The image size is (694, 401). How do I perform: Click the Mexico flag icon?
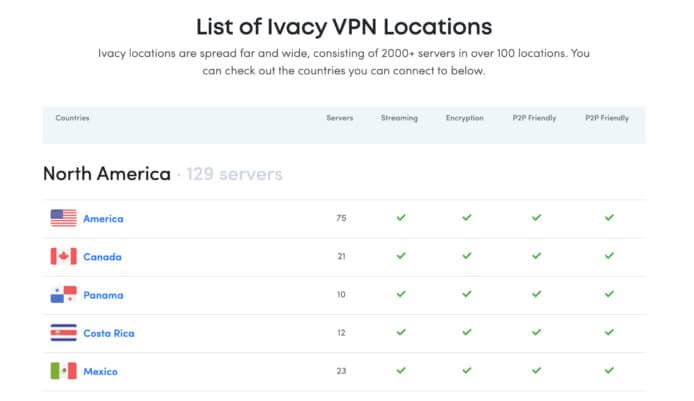pyautogui.click(x=63, y=371)
